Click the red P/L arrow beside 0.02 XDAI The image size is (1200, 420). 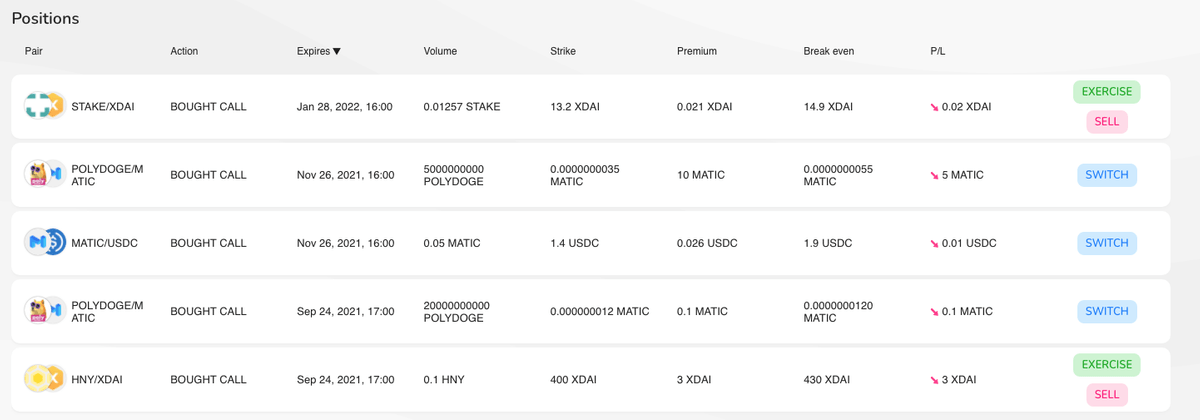pyautogui.click(x=934, y=106)
